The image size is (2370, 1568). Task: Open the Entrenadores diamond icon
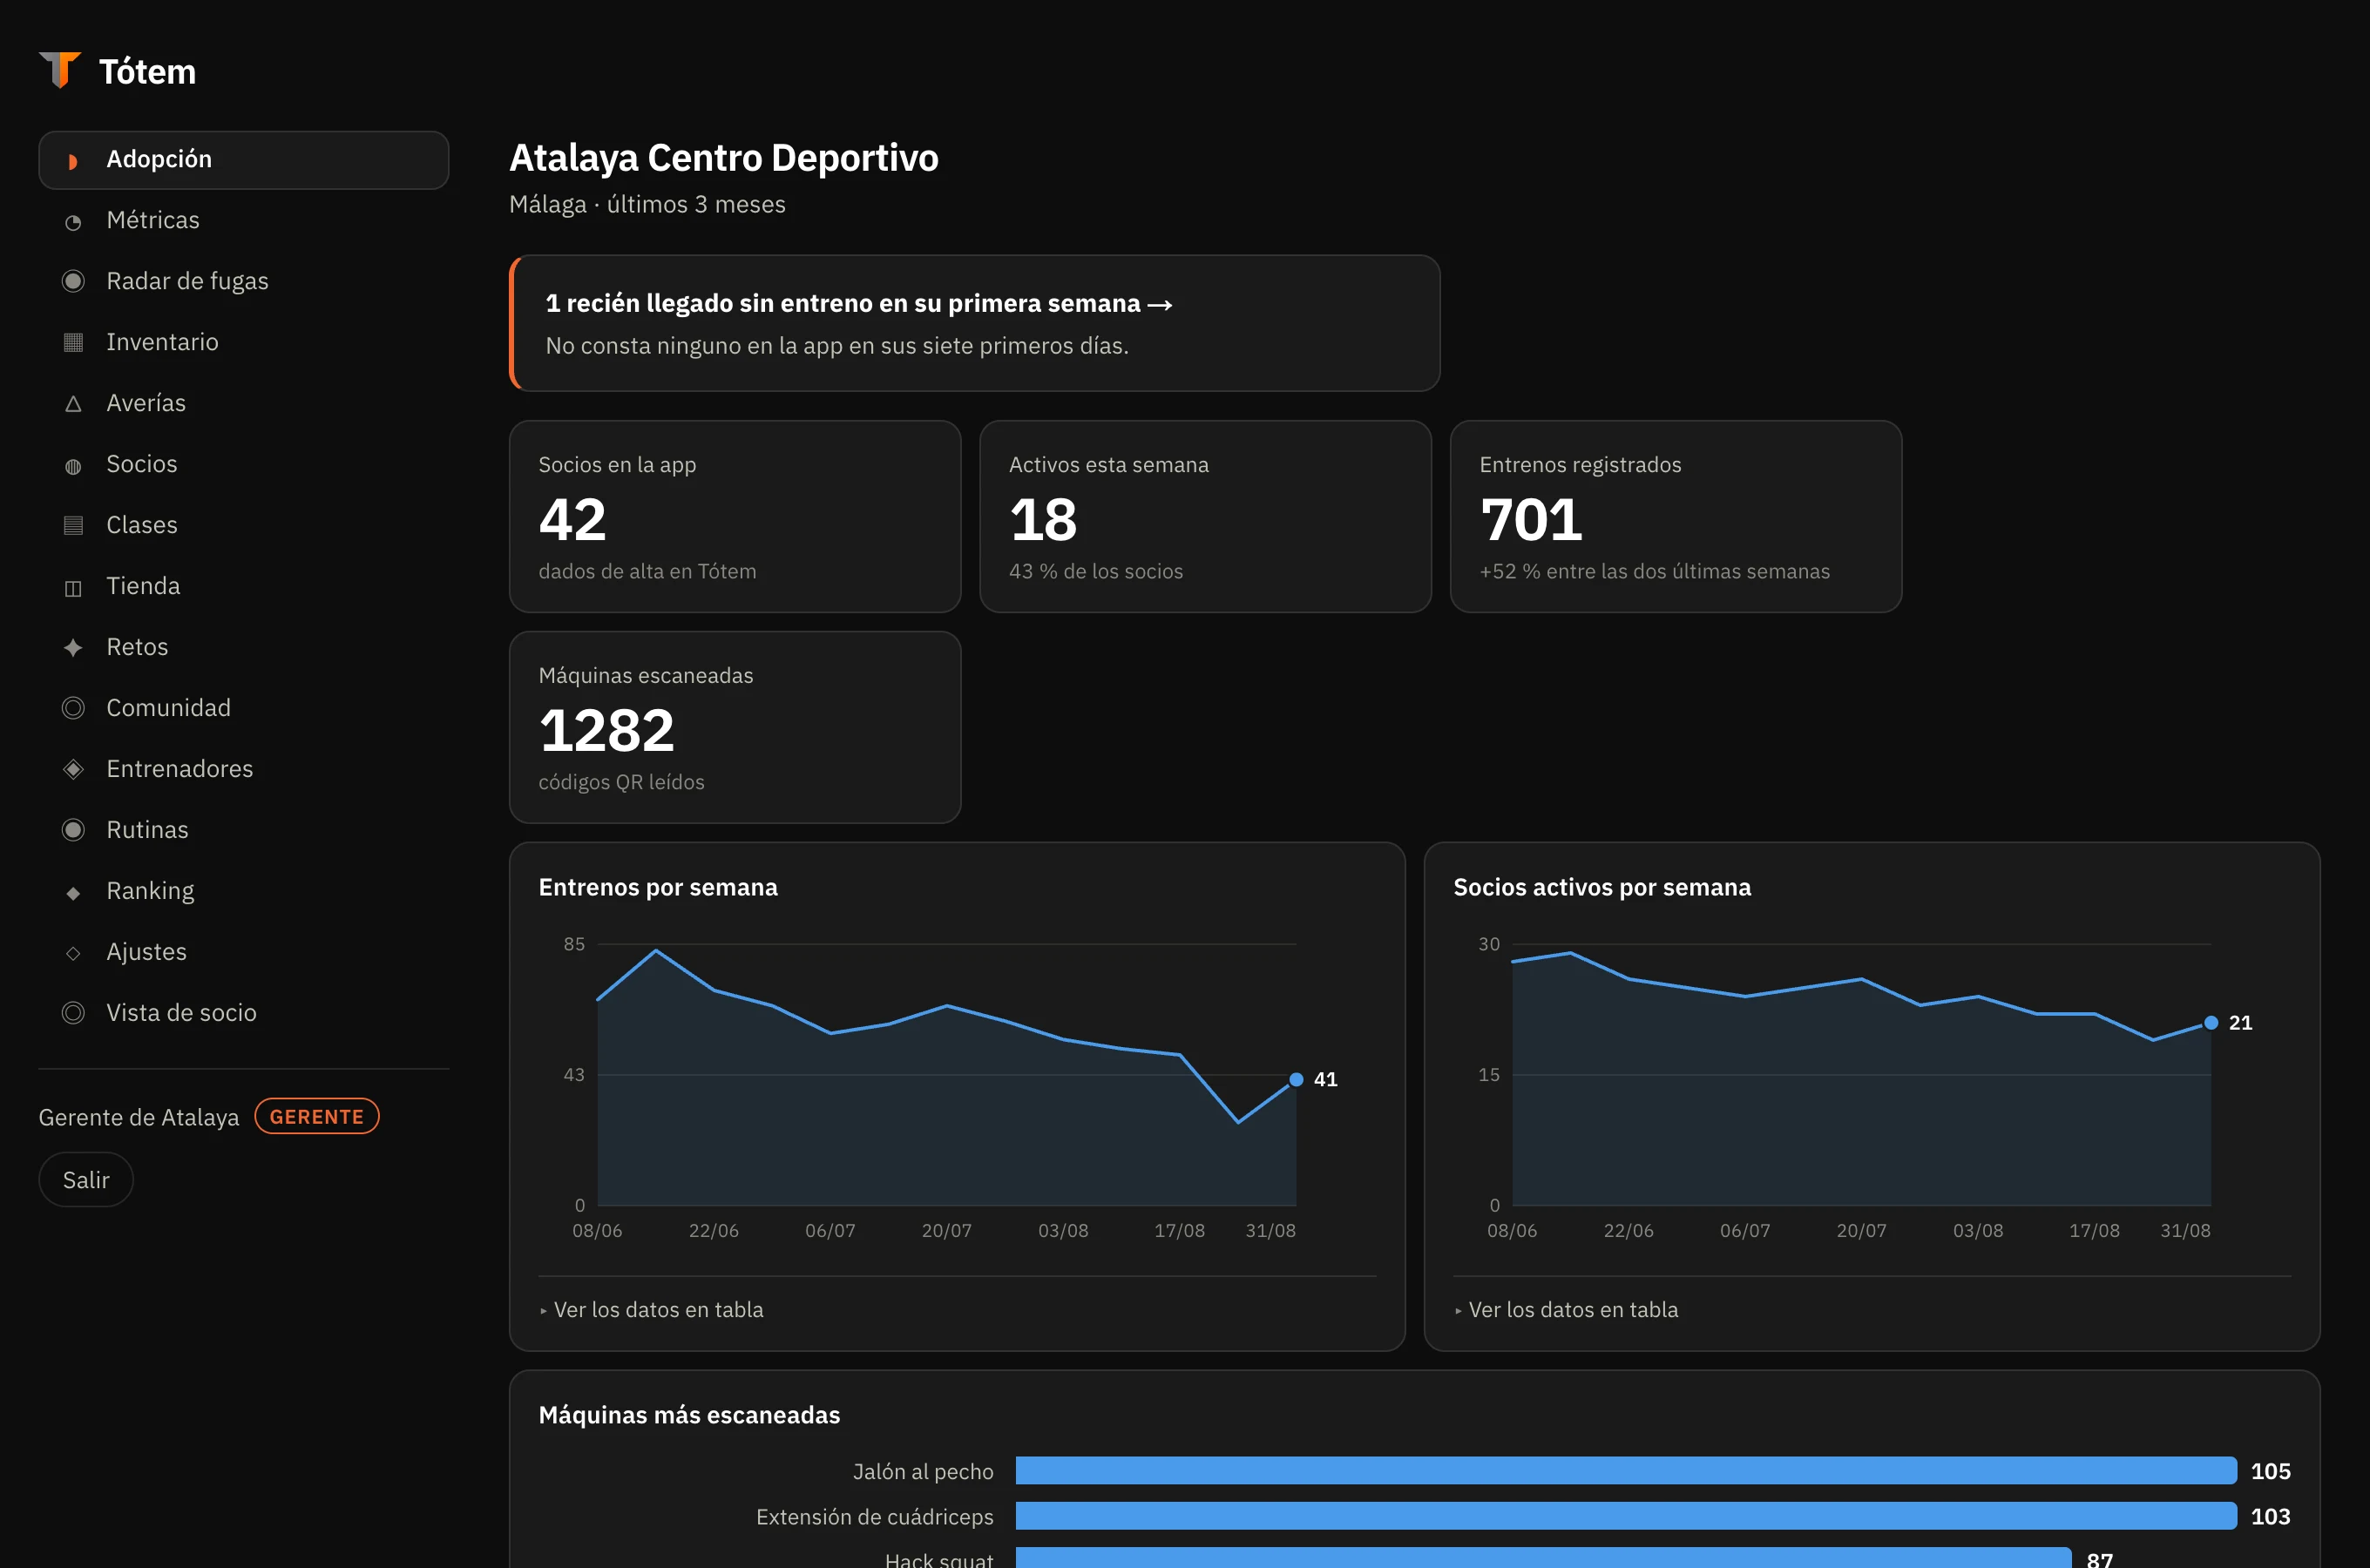point(73,769)
